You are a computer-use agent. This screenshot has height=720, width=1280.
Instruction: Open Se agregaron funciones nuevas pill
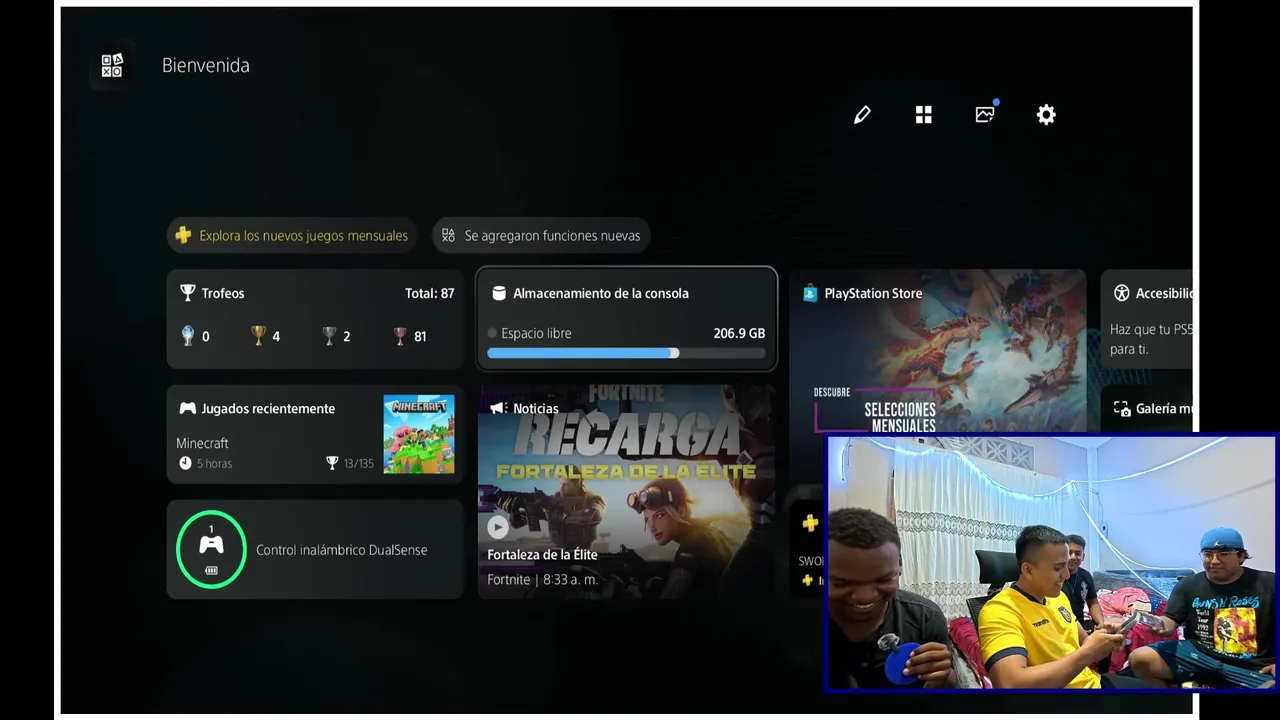[x=541, y=236]
